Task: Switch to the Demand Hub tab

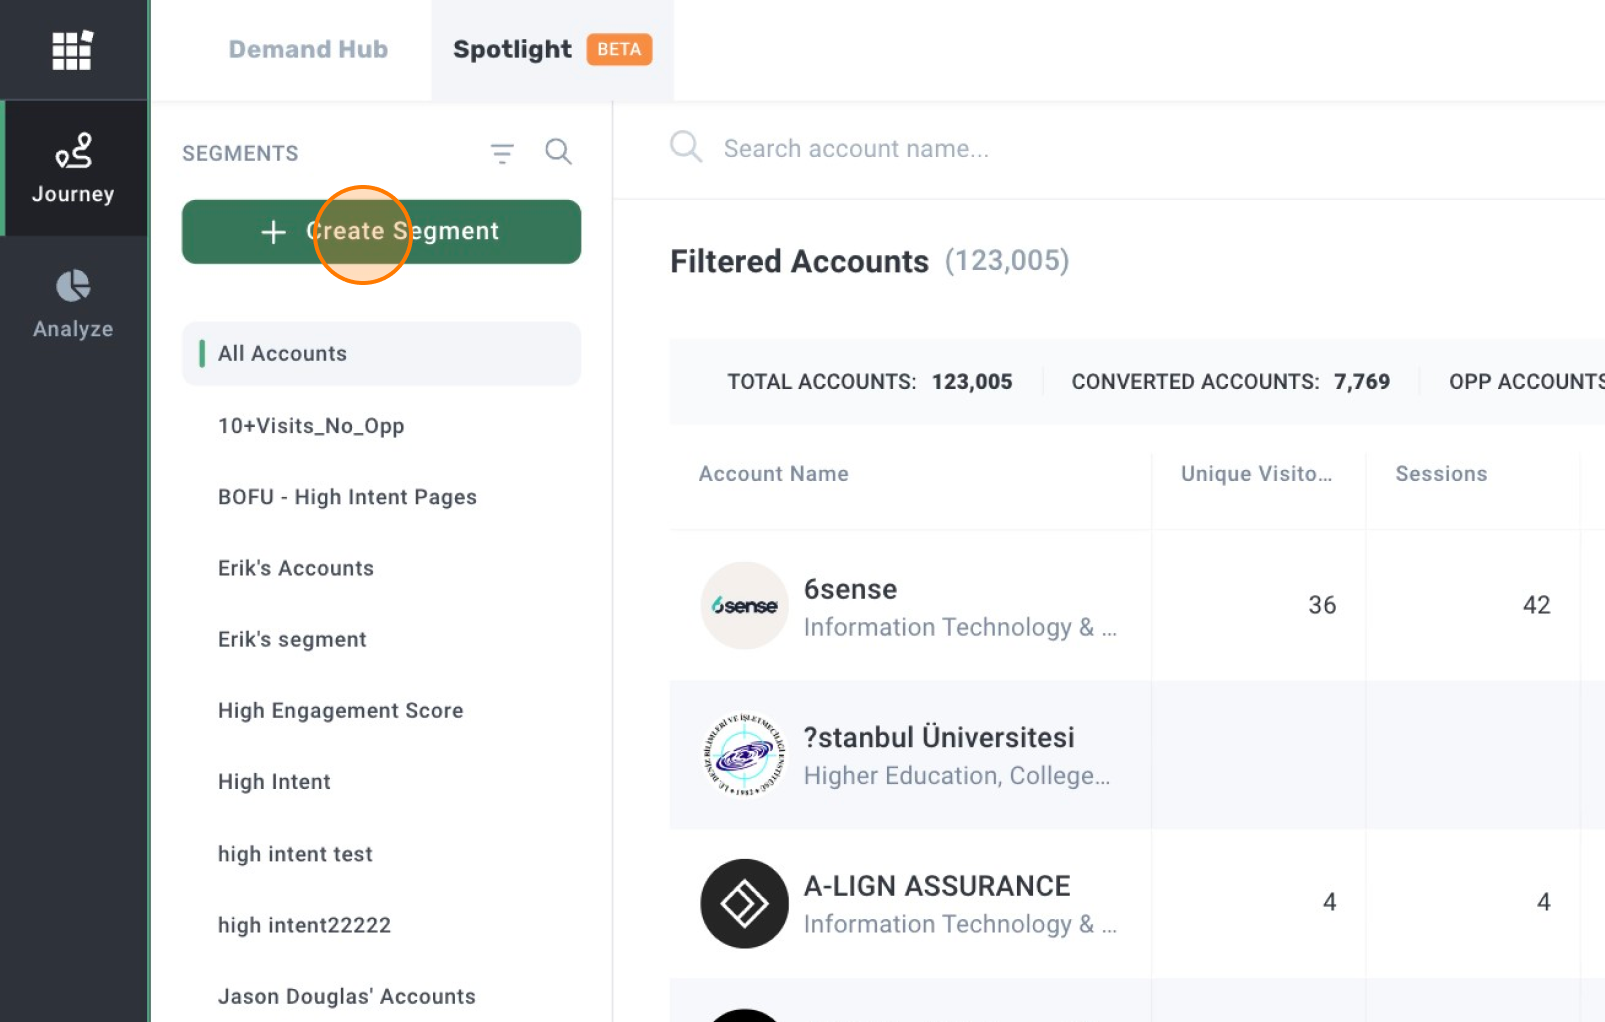Action: click(x=308, y=49)
